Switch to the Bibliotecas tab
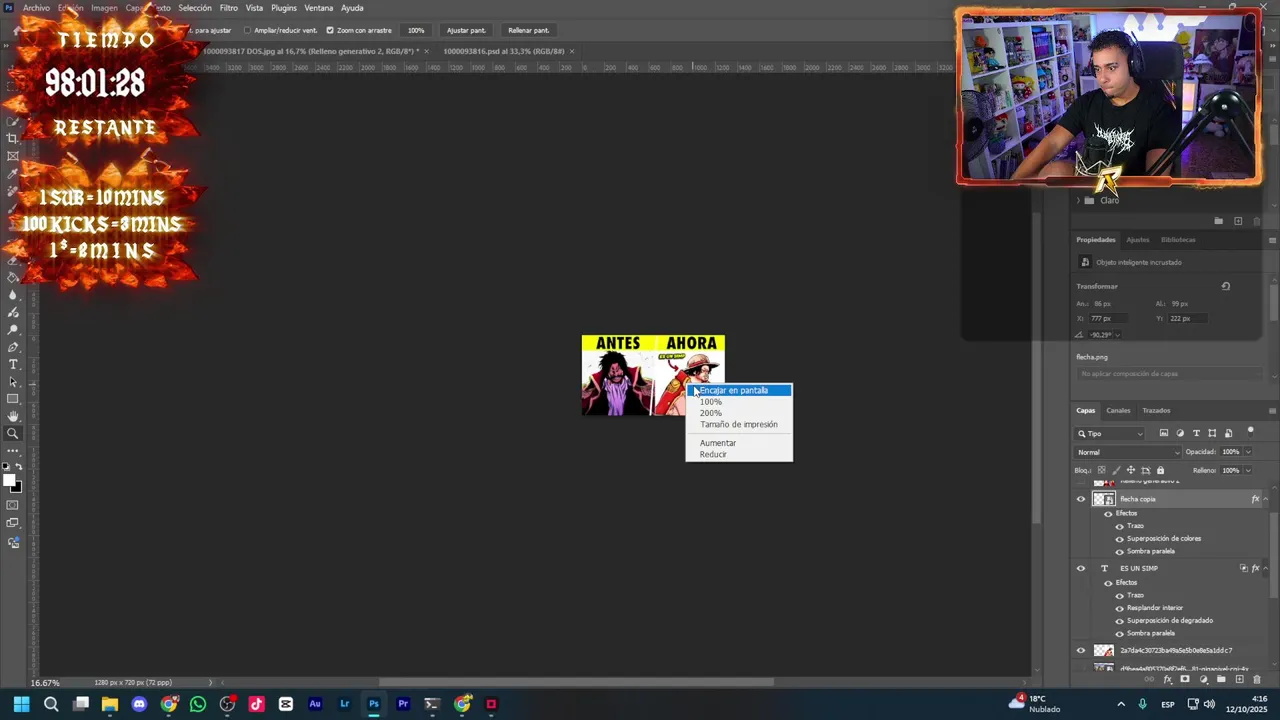Screen dimensions: 1280x720 point(1178,239)
